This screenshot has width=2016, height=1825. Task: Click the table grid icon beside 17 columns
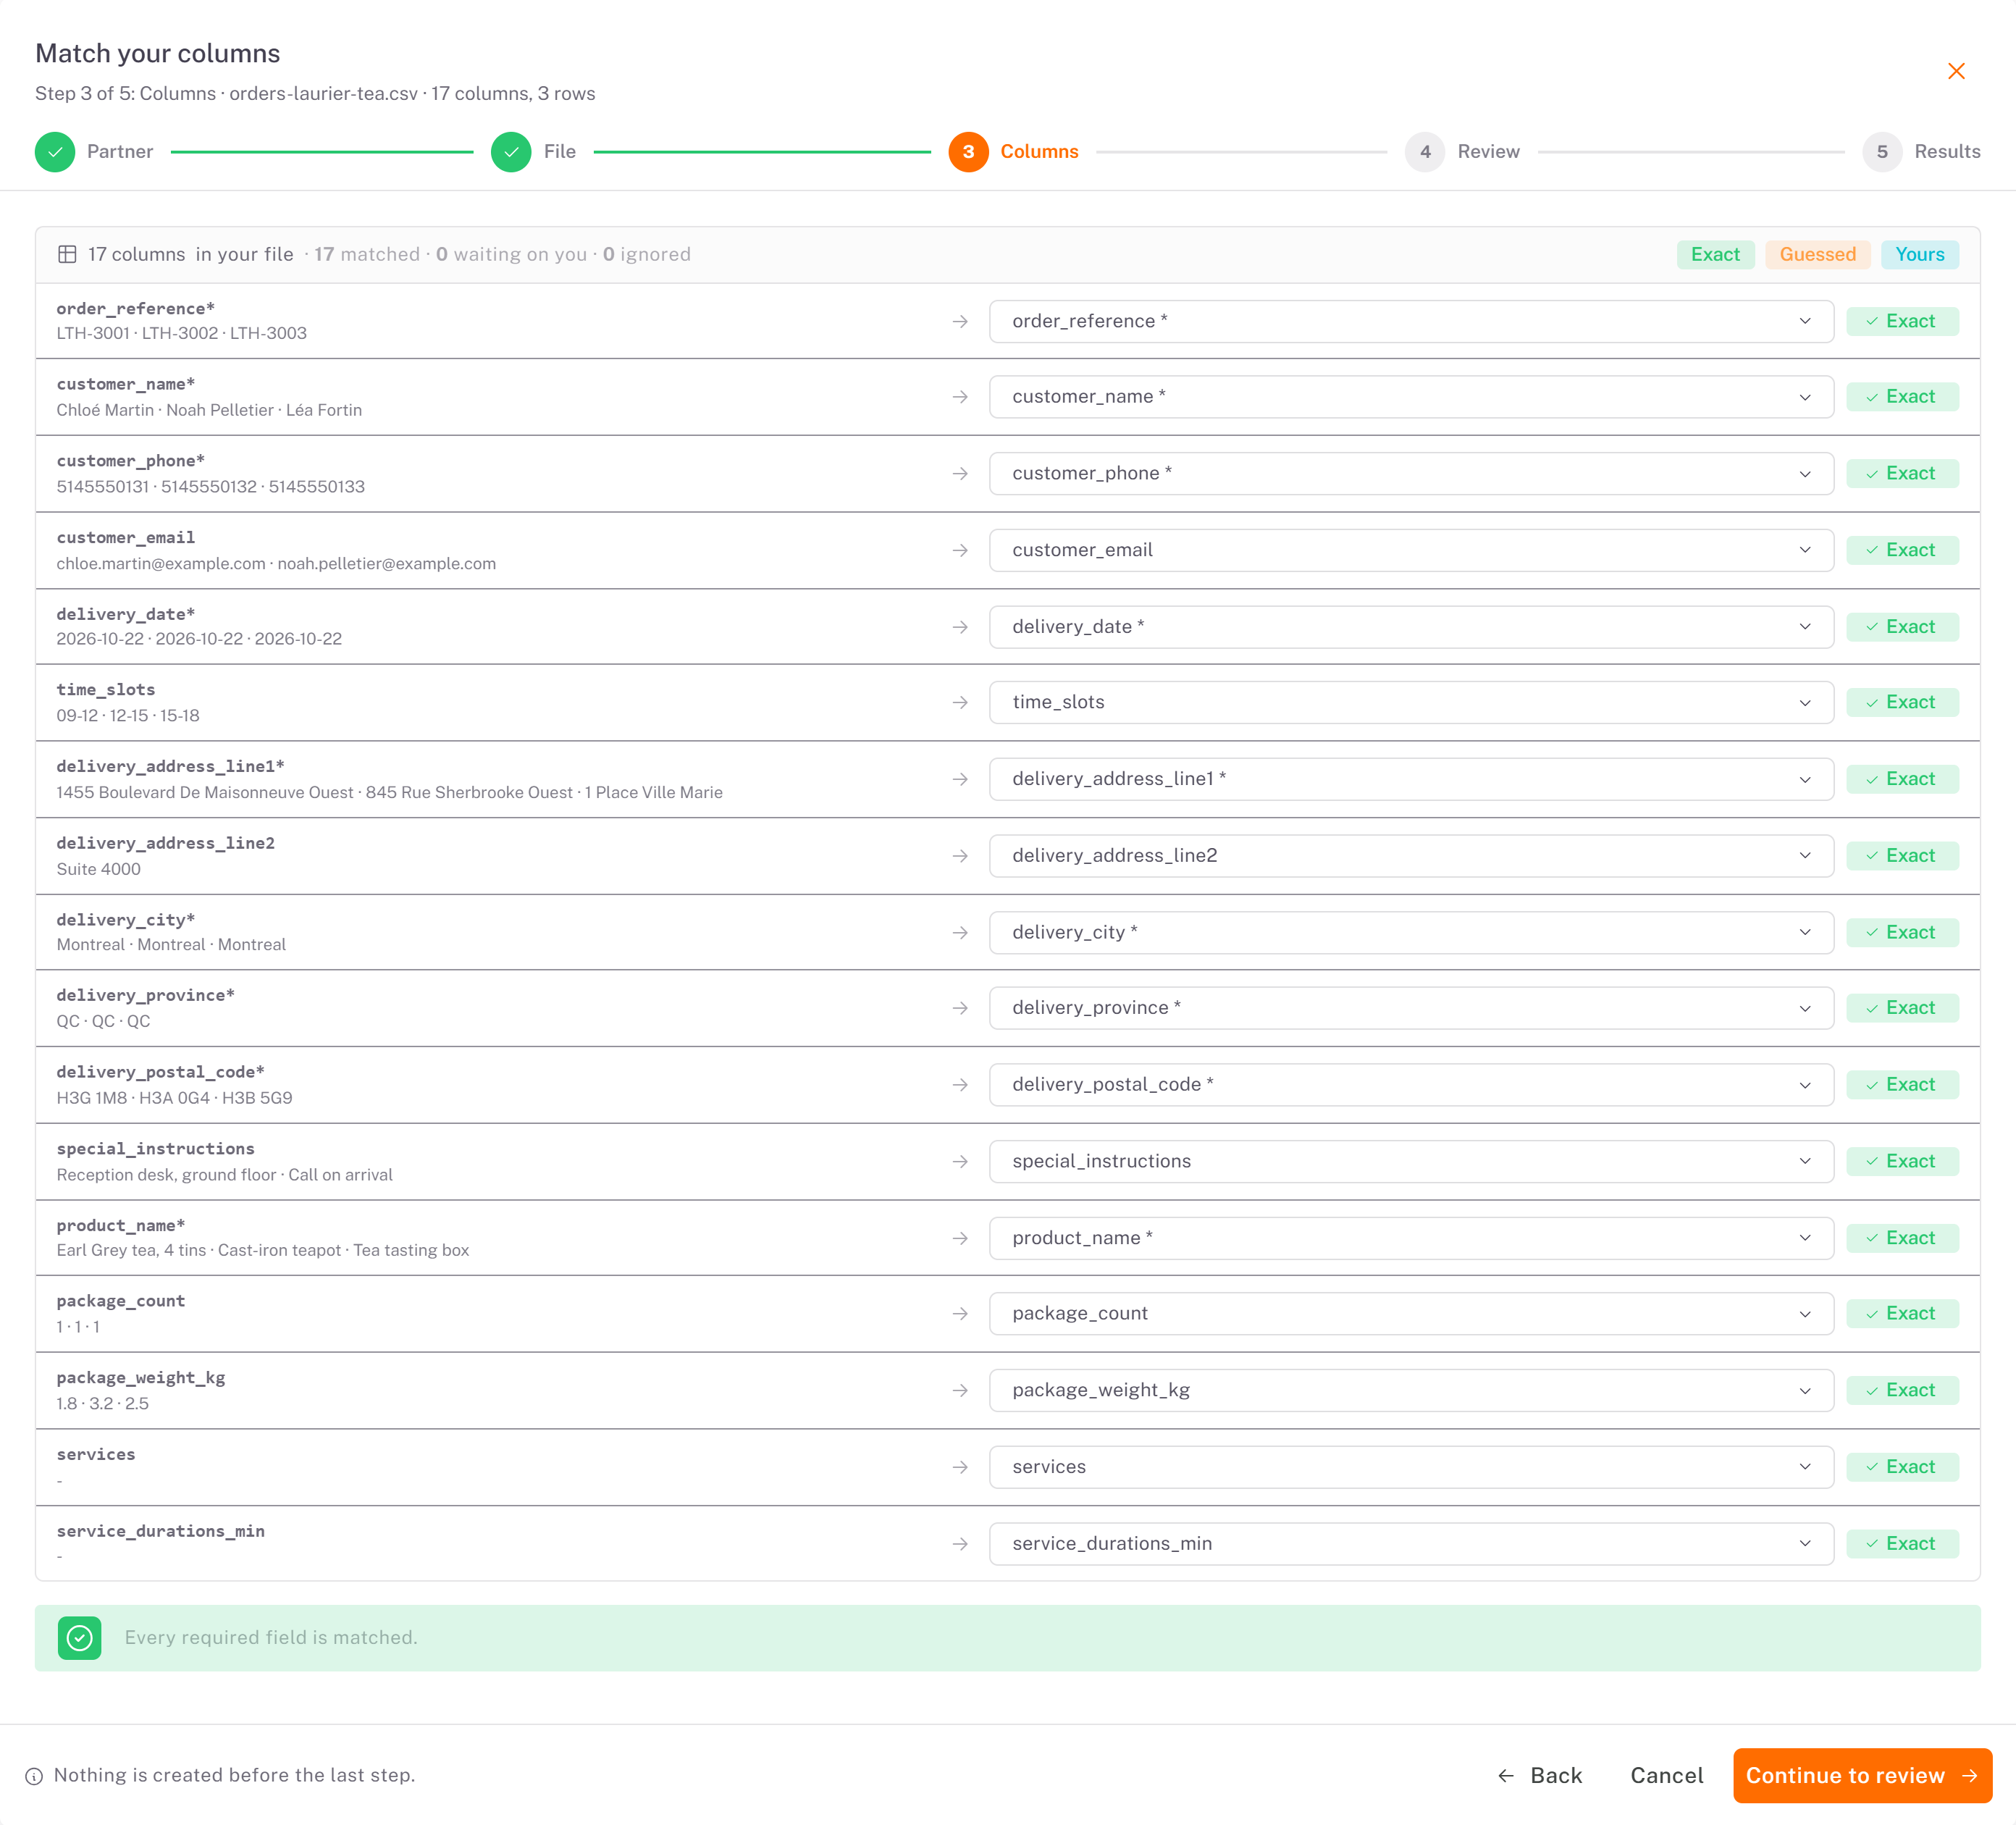[67, 254]
